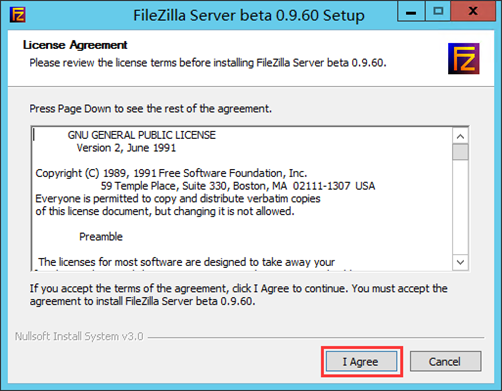
Task: Minimize the FileZilla Server Setup window
Action: coord(411,12)
